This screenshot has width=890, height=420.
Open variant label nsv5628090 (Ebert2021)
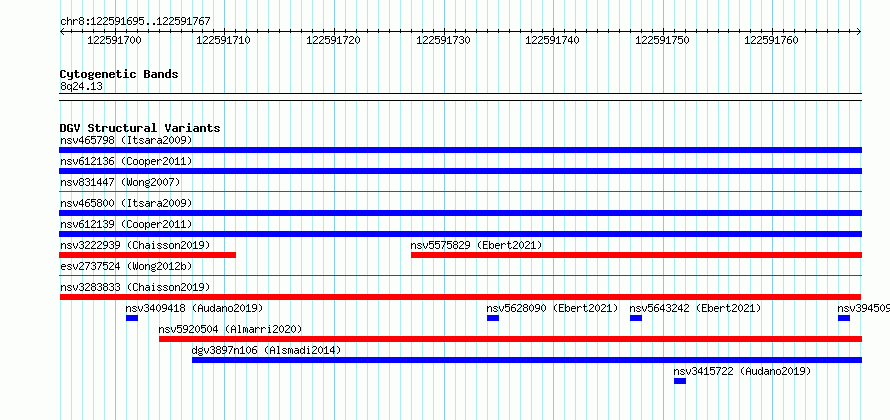click(x=552, y=308)
